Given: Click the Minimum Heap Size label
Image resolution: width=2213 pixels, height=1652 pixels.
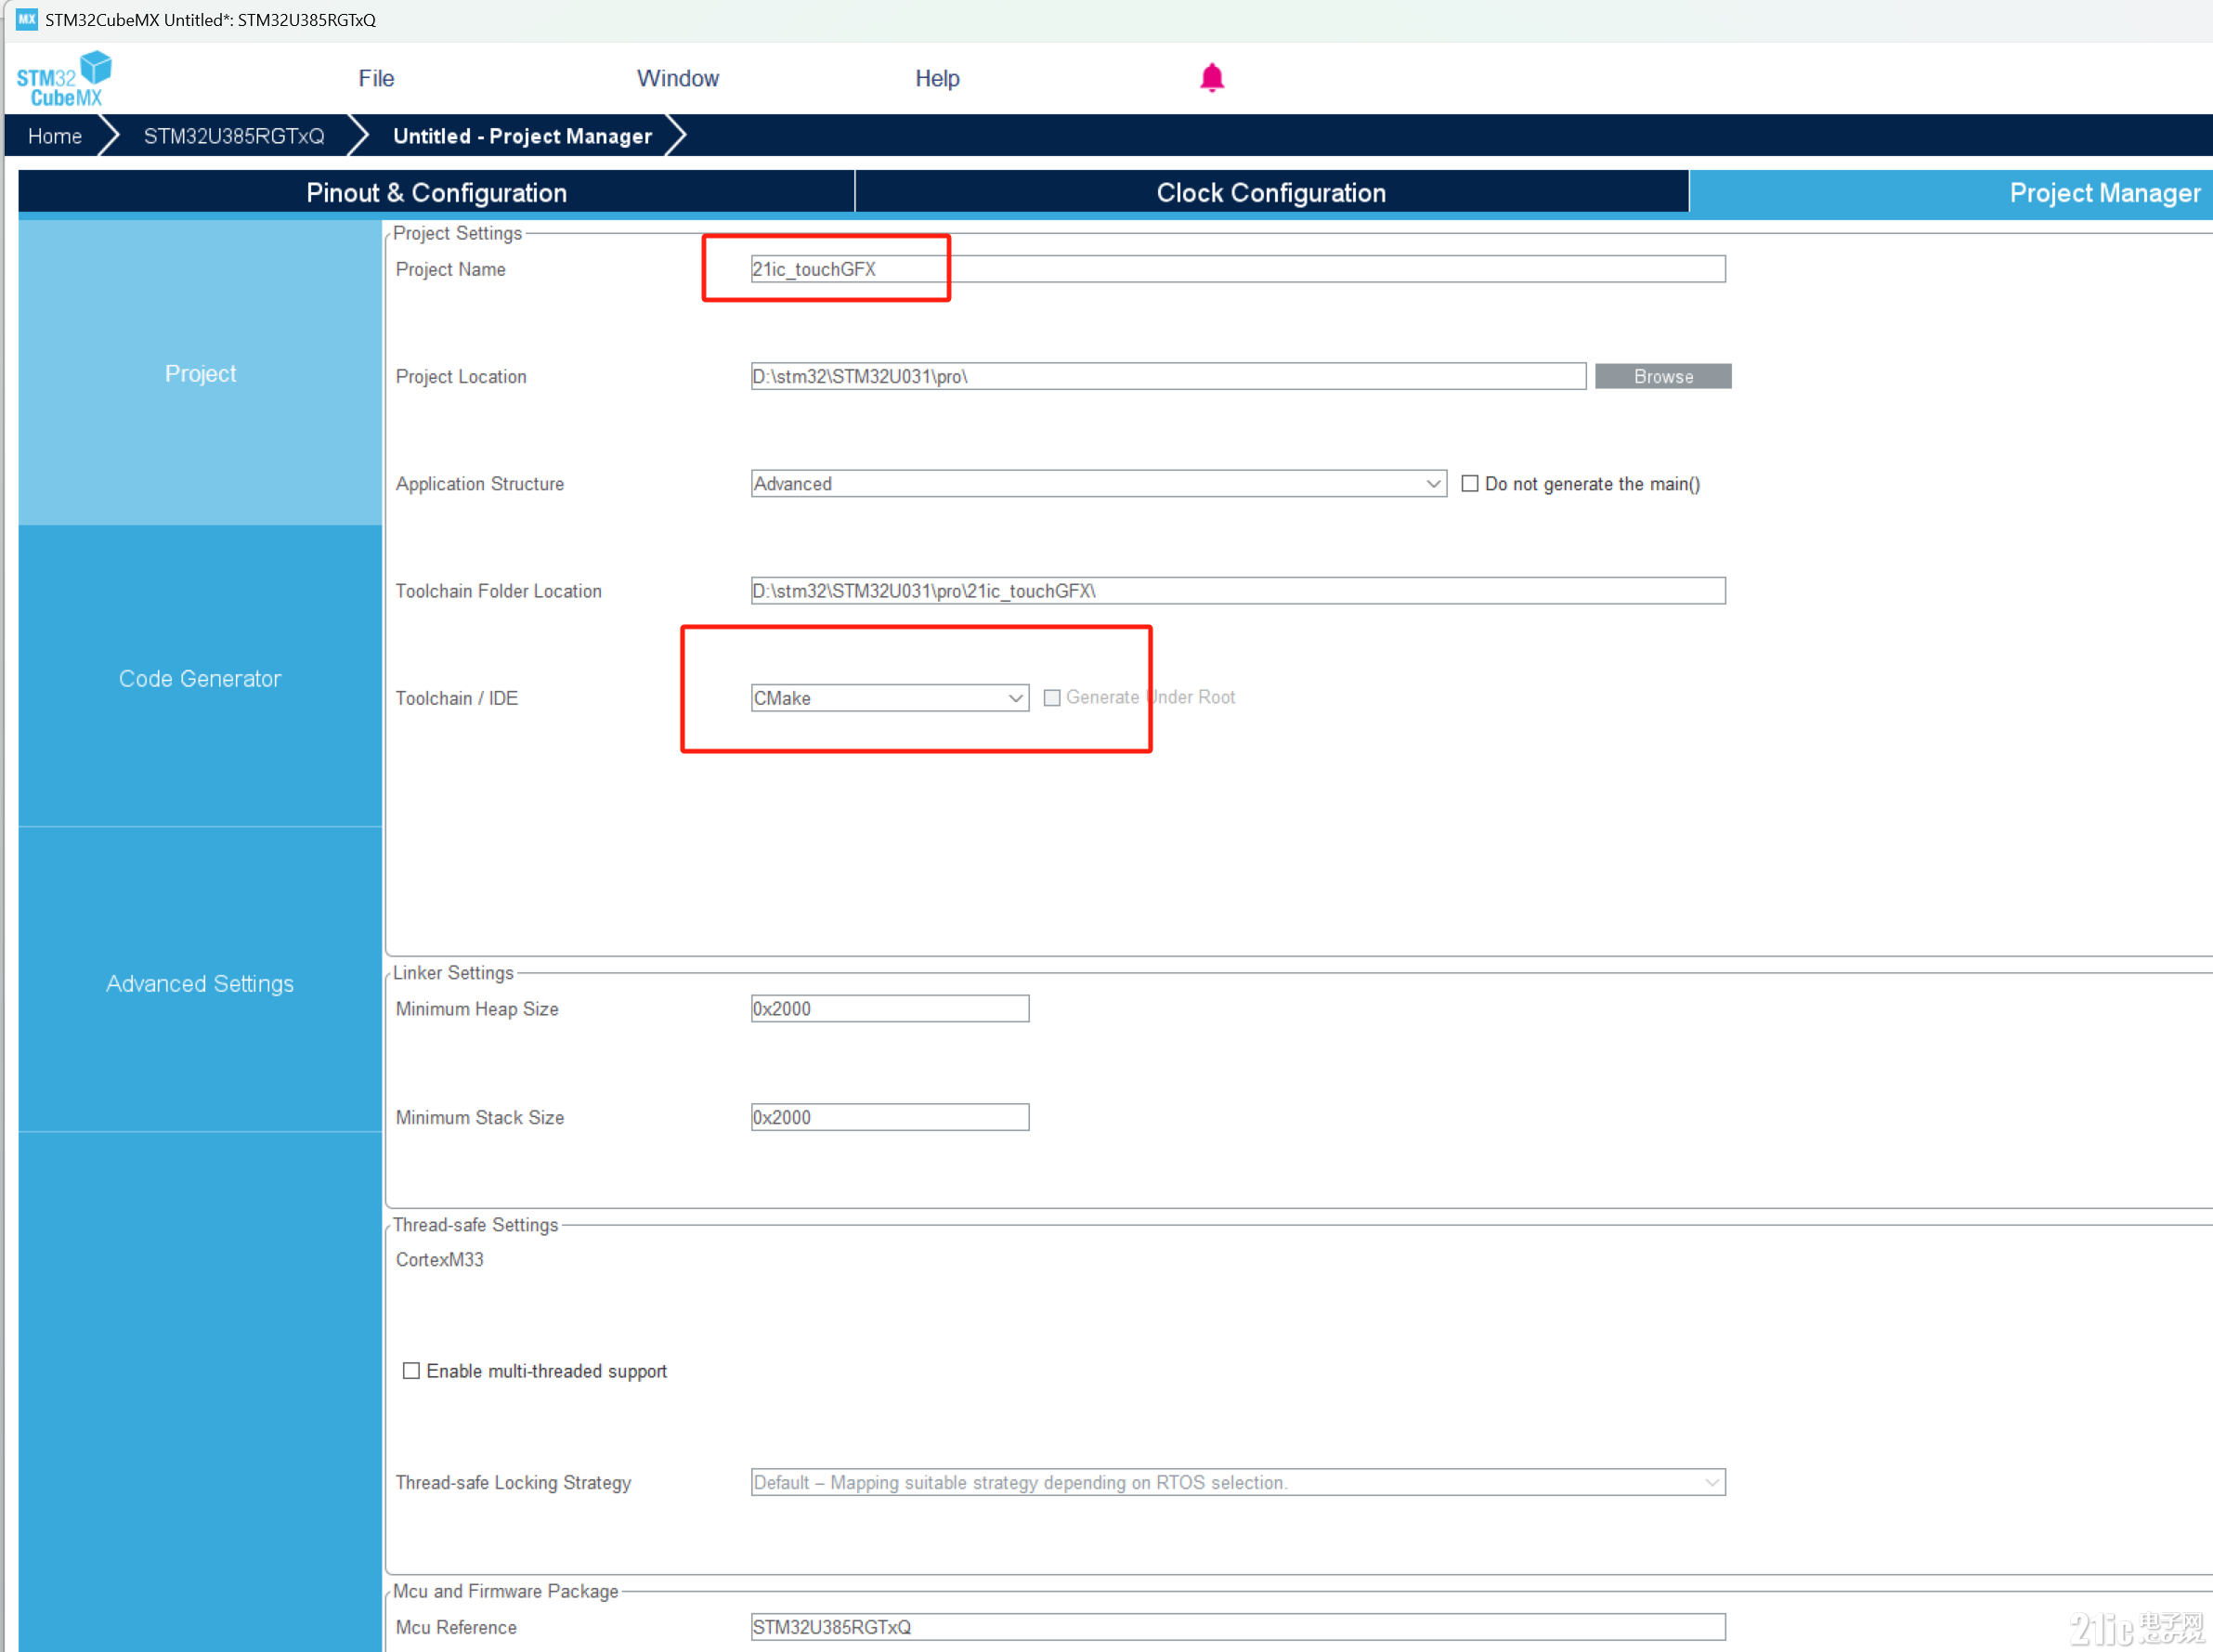Looking at the screenshot, I should [477, 1008].
